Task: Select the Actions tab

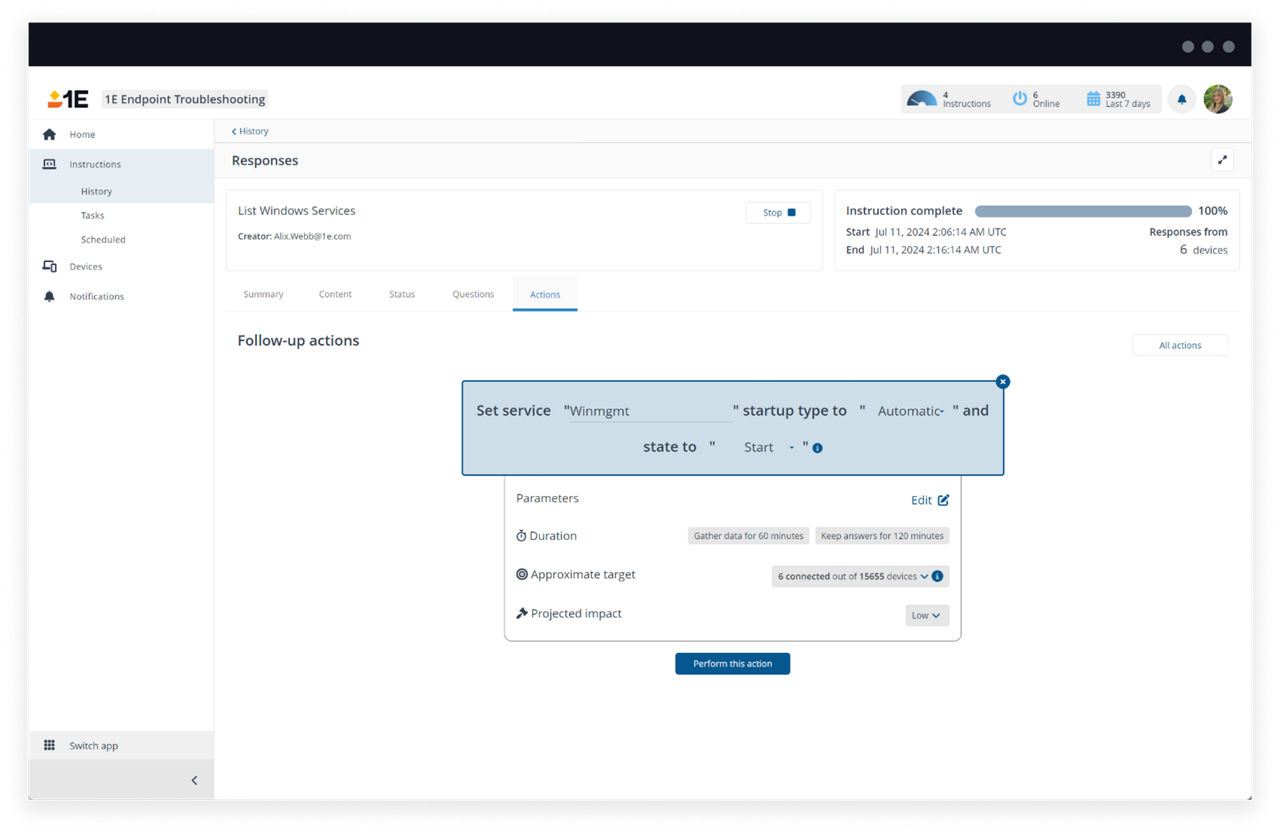Action: point(545,294)
